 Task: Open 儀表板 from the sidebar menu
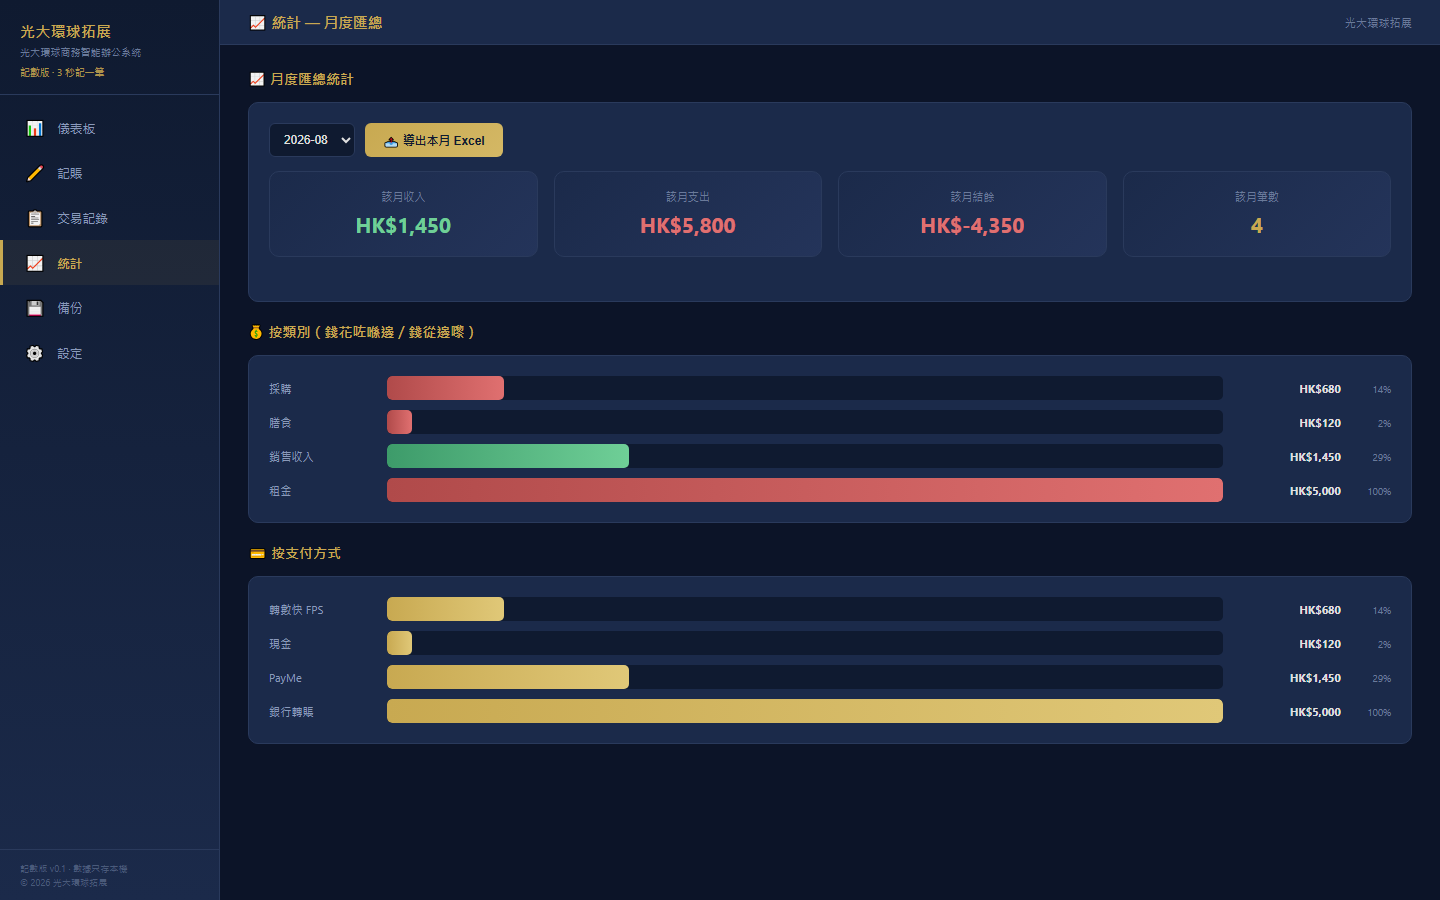[x=110, y=128]
